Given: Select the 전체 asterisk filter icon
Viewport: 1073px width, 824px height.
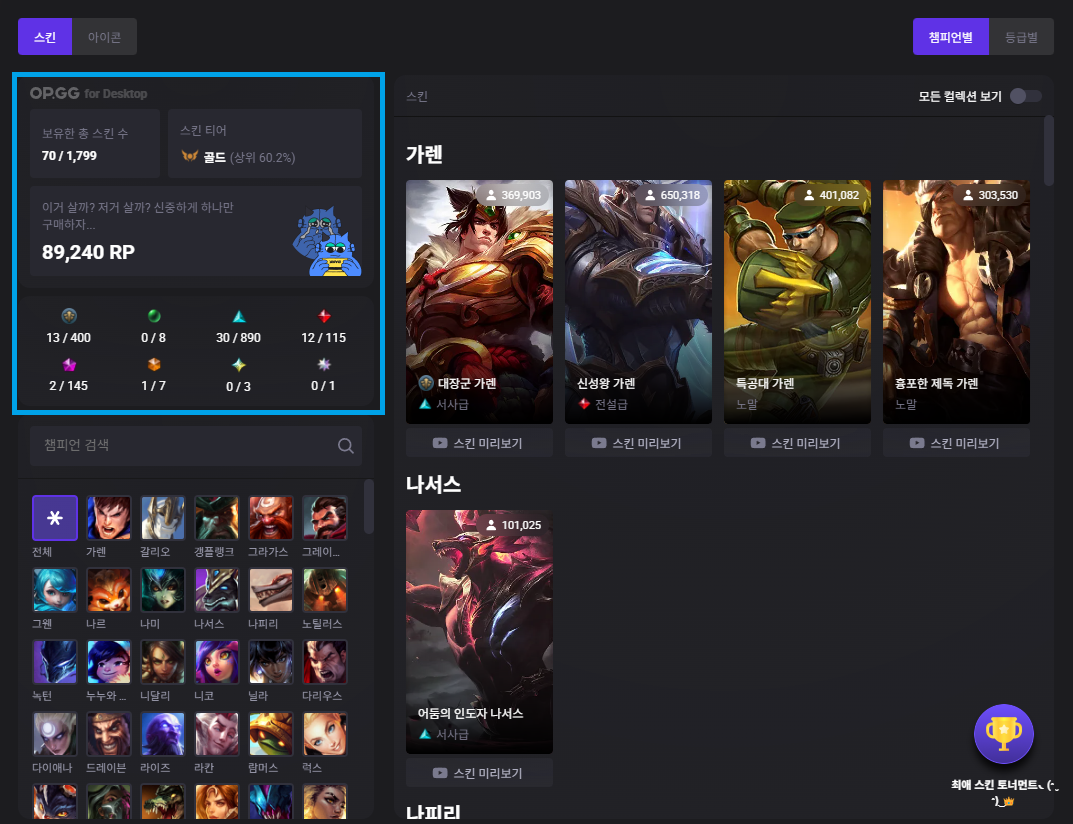Looking at the screenshot, I should (55, 518).
